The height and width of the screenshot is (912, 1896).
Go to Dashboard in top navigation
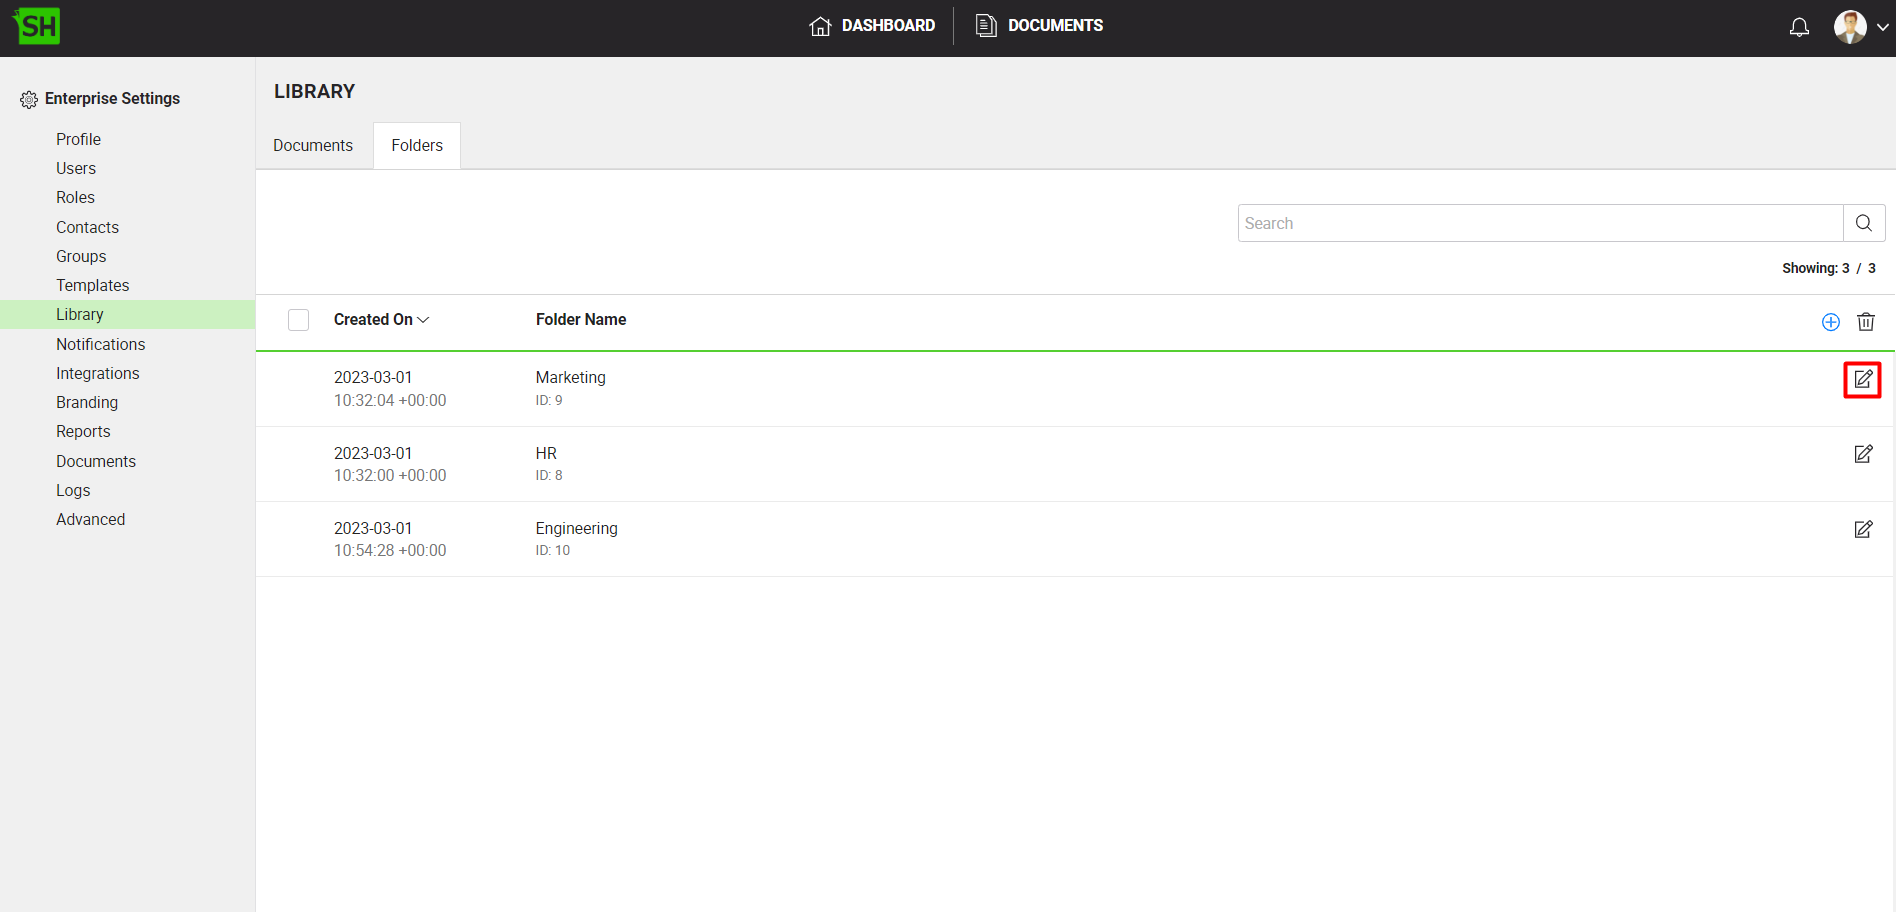tap(872, 26)
